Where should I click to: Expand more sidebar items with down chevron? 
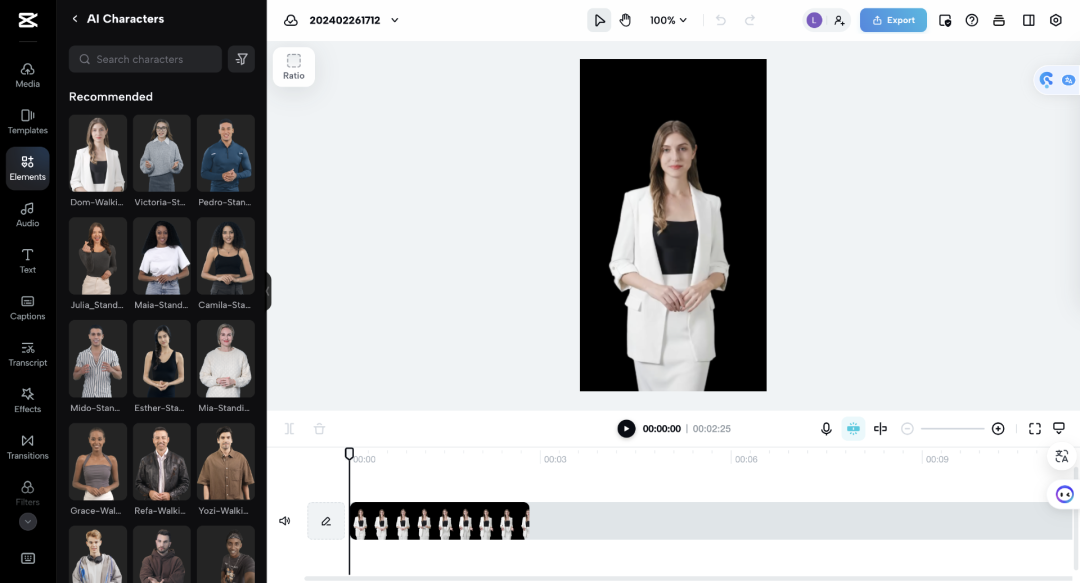[28, 521]
